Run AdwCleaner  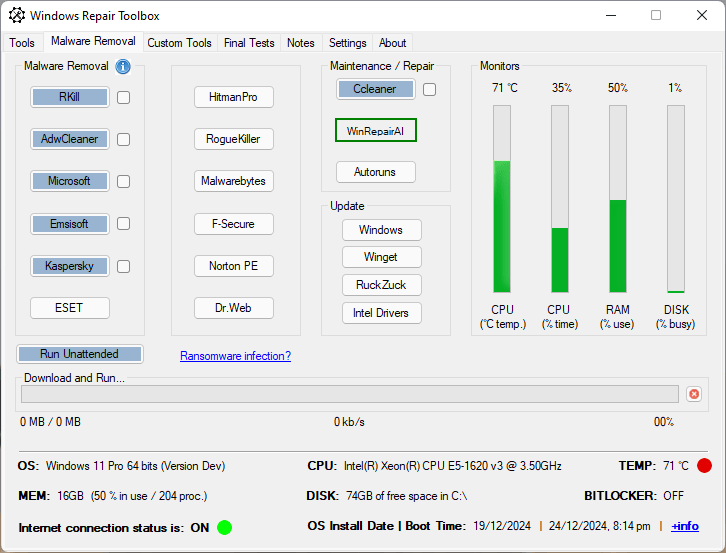point(70,139)
